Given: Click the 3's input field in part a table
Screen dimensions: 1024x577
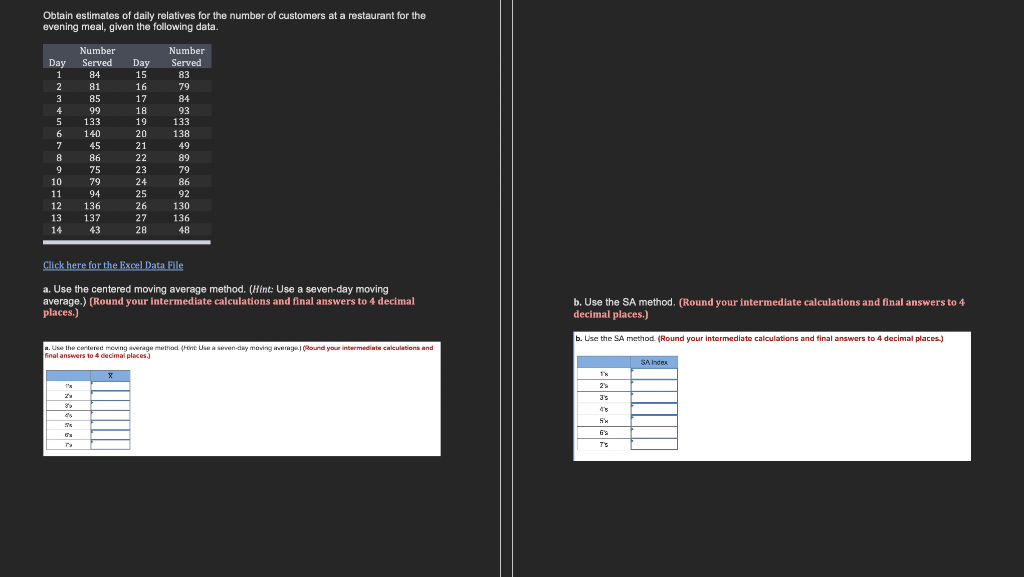Looking at the screenshot, I should pos(110,405).
